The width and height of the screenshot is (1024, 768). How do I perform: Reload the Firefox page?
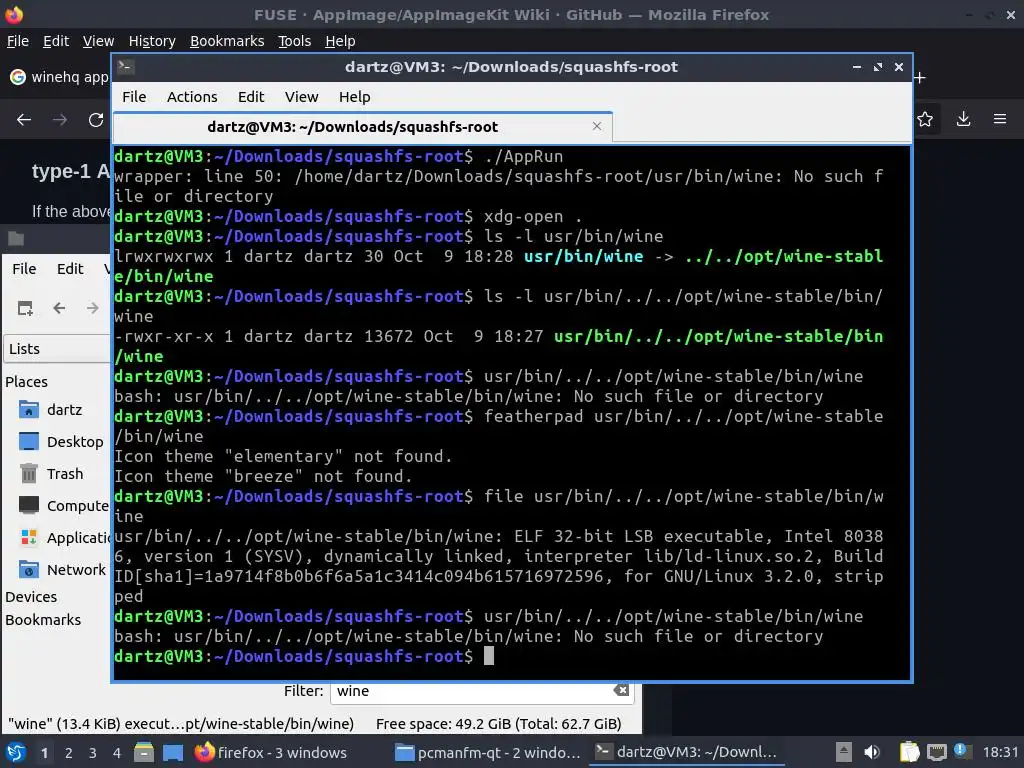[96, 120]
